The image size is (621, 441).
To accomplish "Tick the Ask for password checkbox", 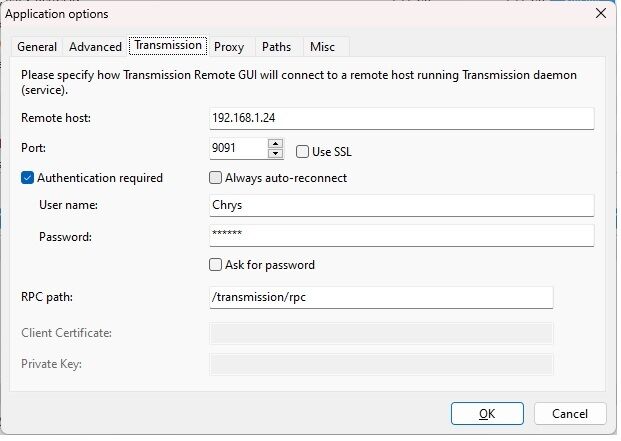I will tap(216, 266).
